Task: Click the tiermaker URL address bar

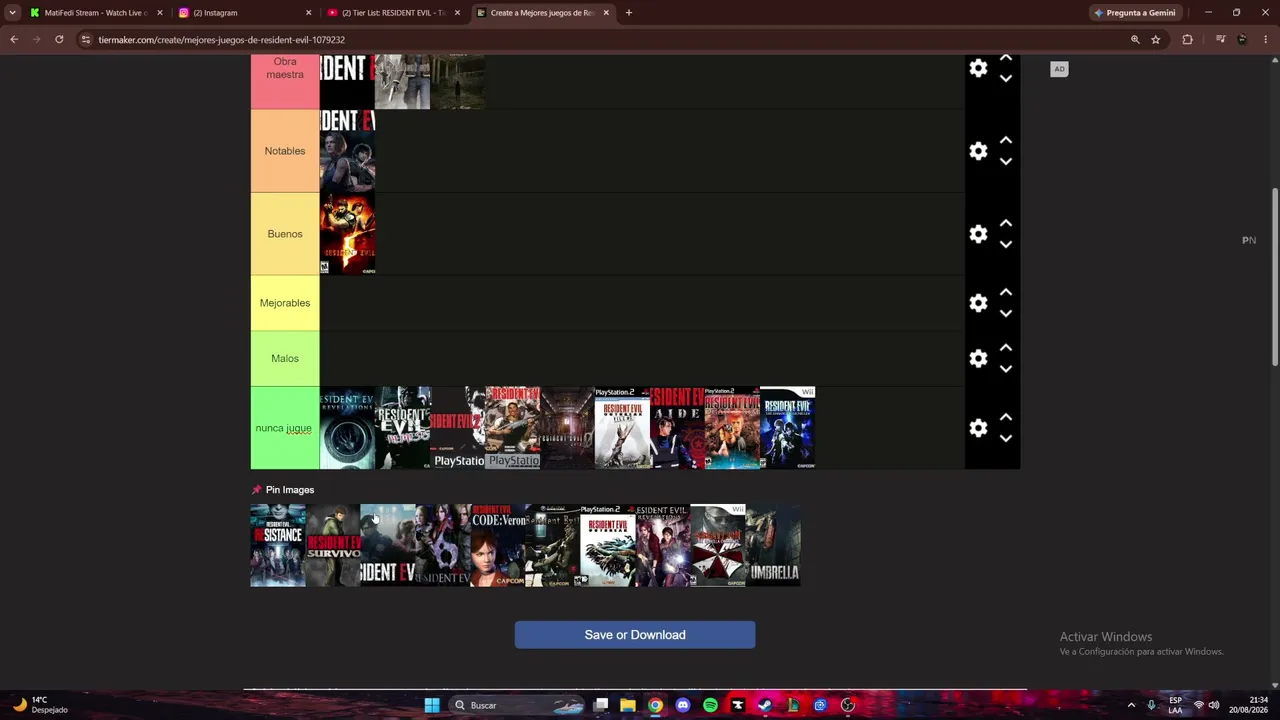Action: (600, 40)
